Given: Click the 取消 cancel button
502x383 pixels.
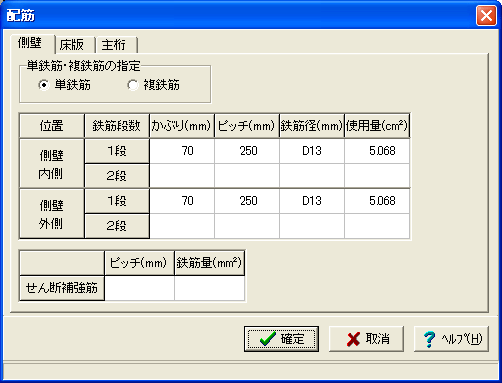Looking at the screenshot, I should tap(366, 339).
